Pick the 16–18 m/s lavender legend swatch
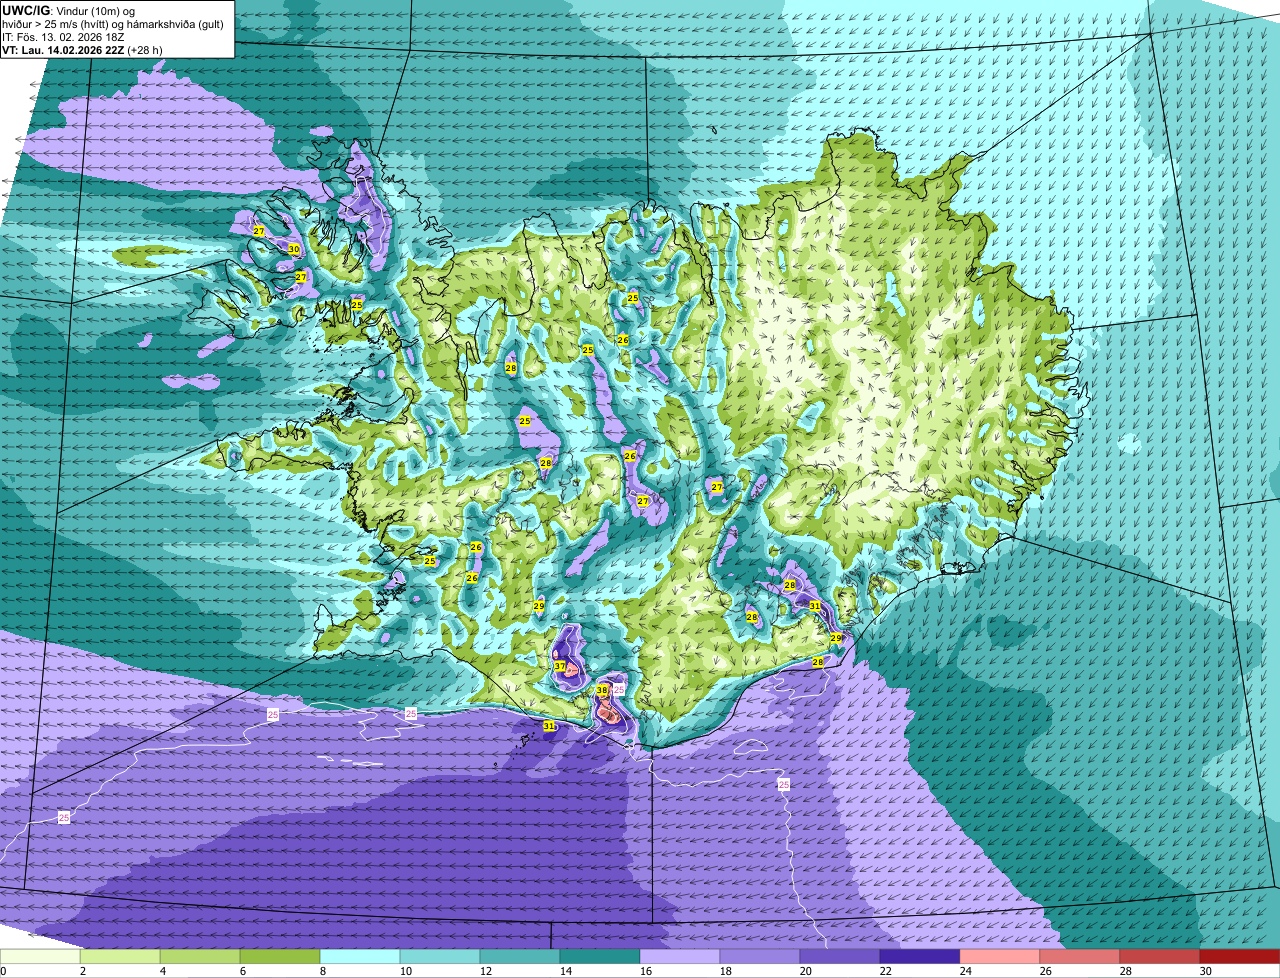Viewport: 1280px width, 978px height. click(x=680, y=956)
